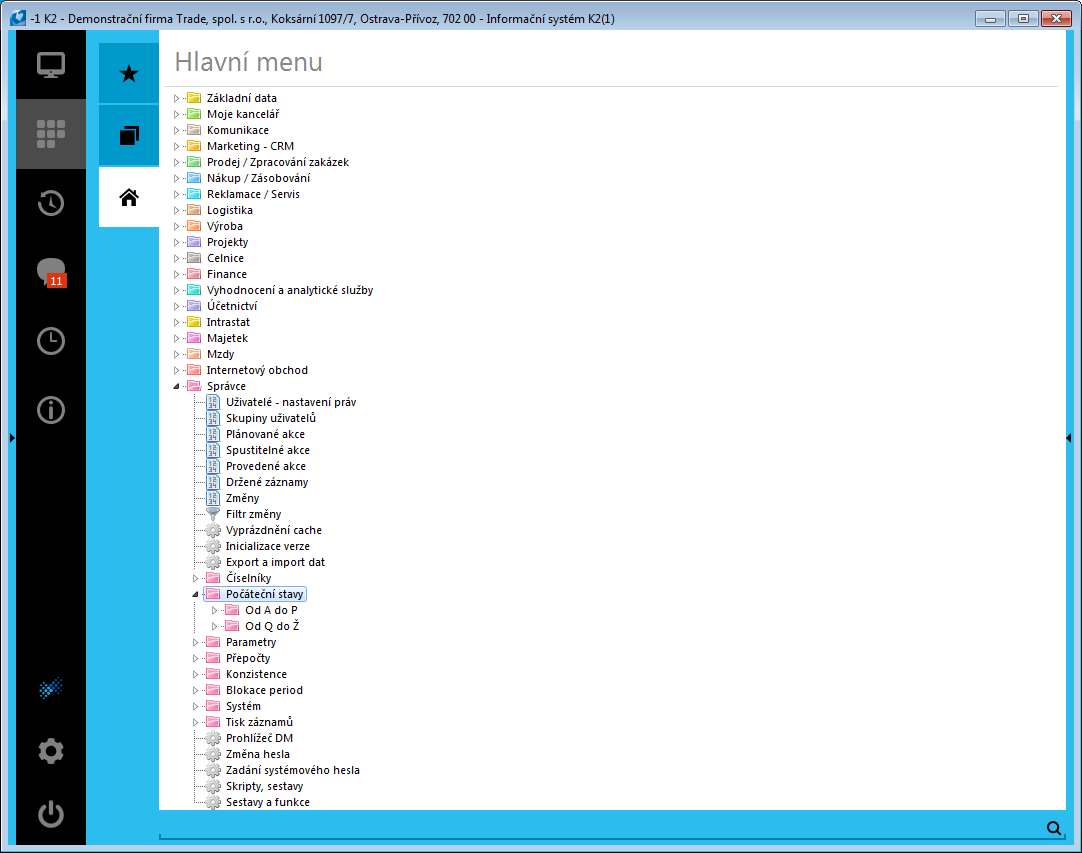The width and height of the screenshot is (1082, 853).
Task: Select Účetnictví tree item
Action: point(232,306)
